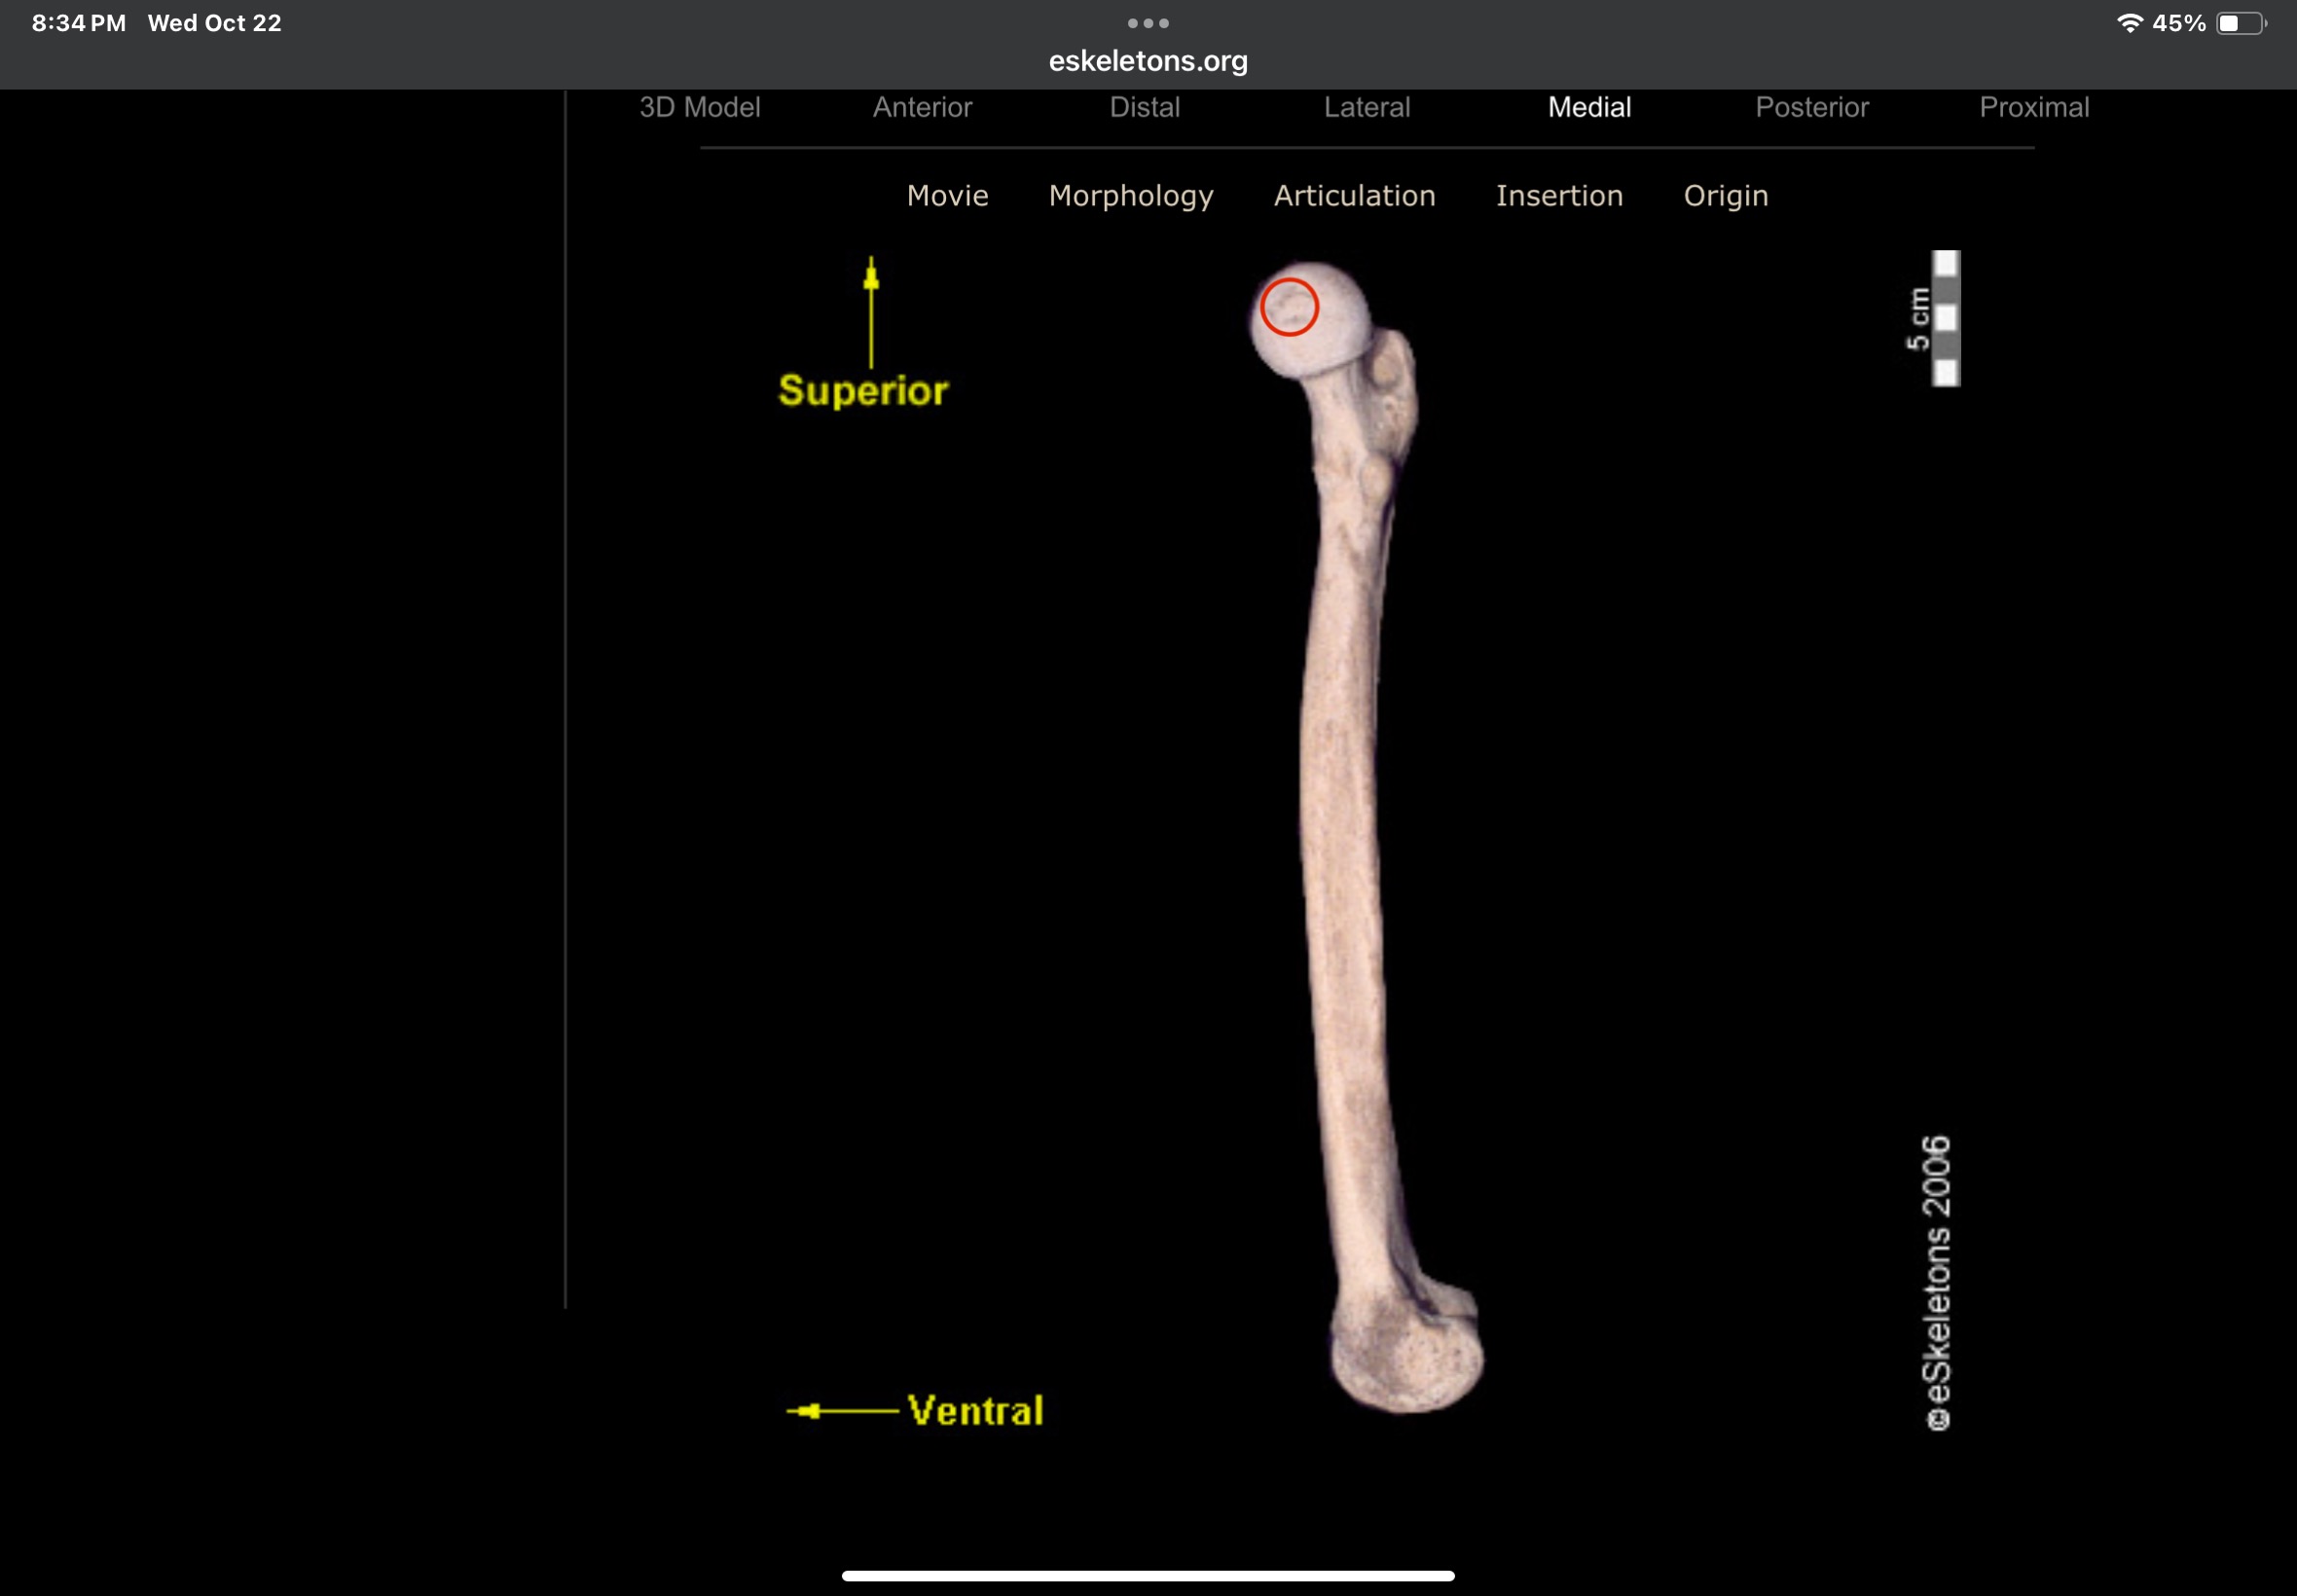2297x1596 pixels.
Task: Tap eskeletons.org address bar
Action: pyautogui.click(x=1148, y=61)
